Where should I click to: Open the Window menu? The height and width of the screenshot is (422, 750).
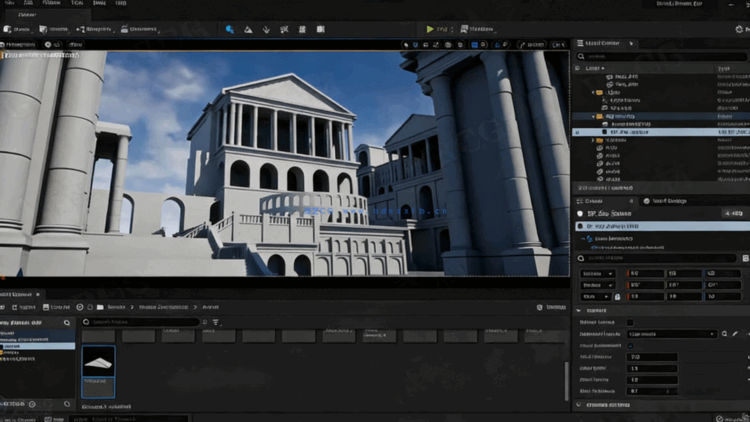tap(51, 3)
